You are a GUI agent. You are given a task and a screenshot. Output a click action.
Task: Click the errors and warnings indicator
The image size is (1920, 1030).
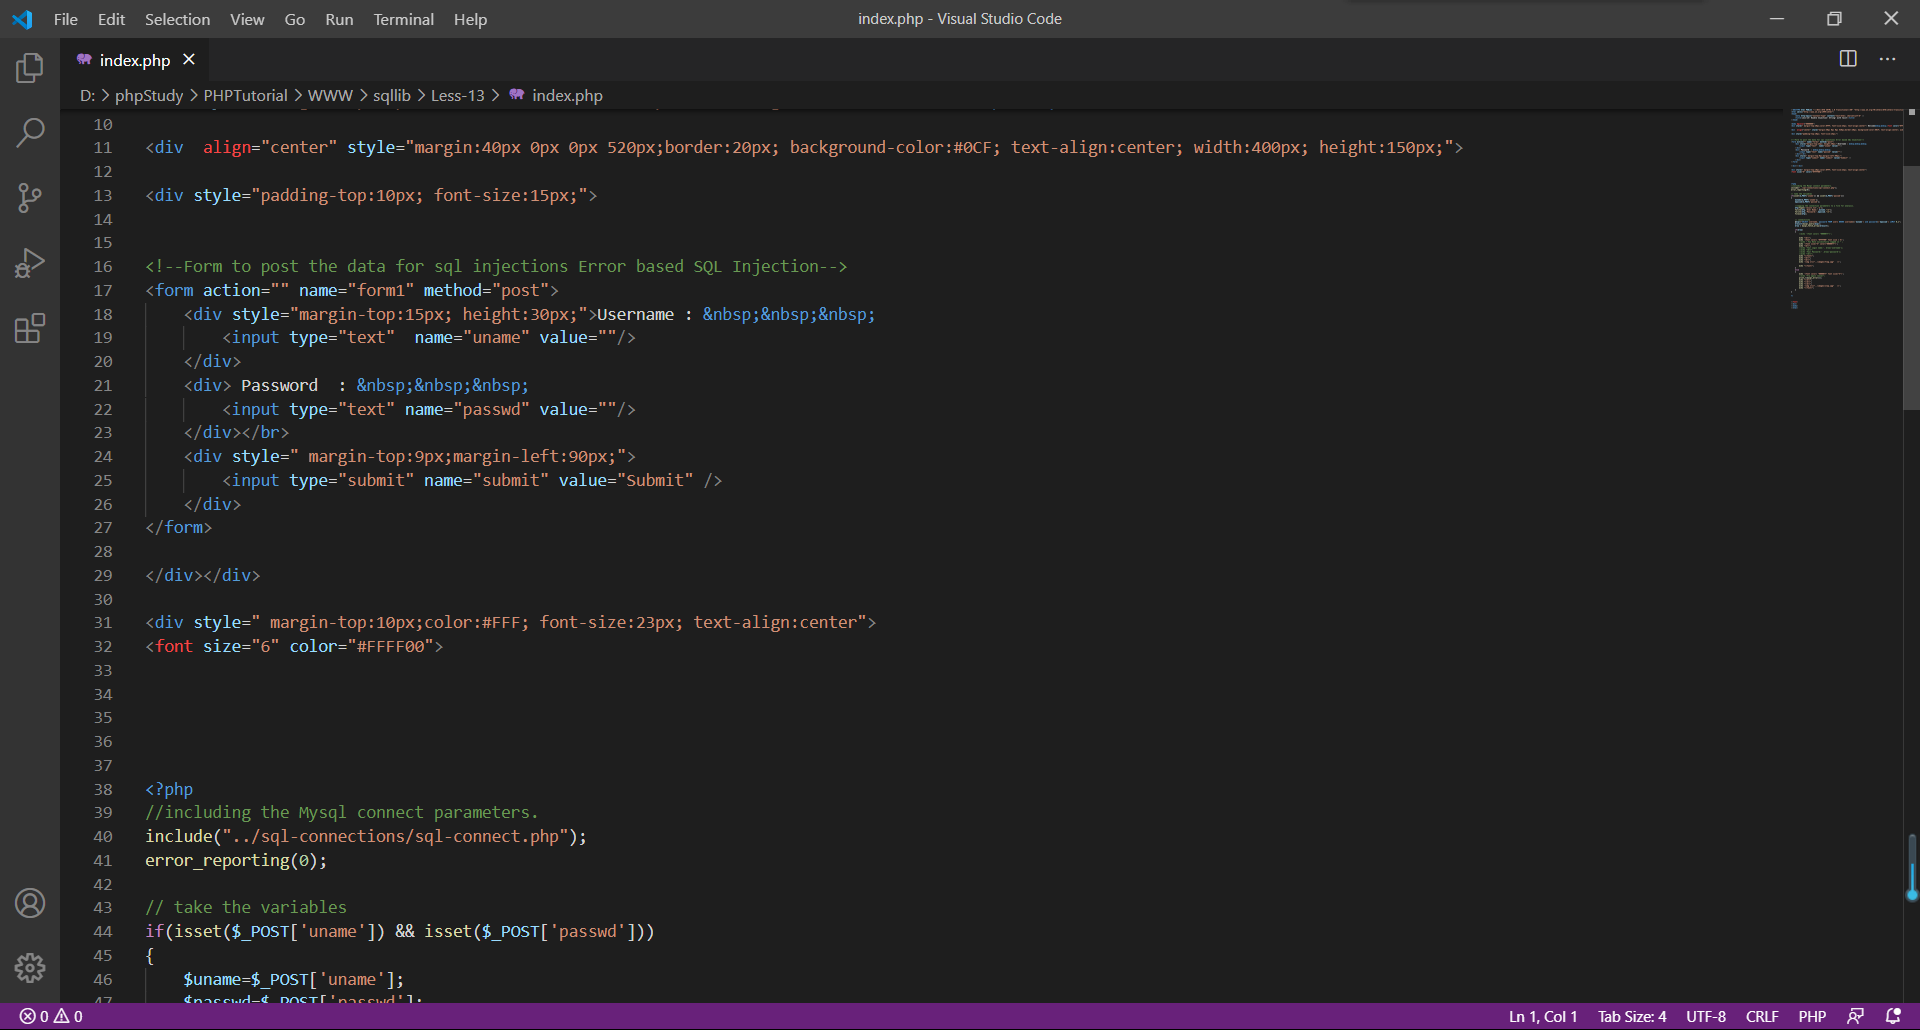tap(51, 1016)
